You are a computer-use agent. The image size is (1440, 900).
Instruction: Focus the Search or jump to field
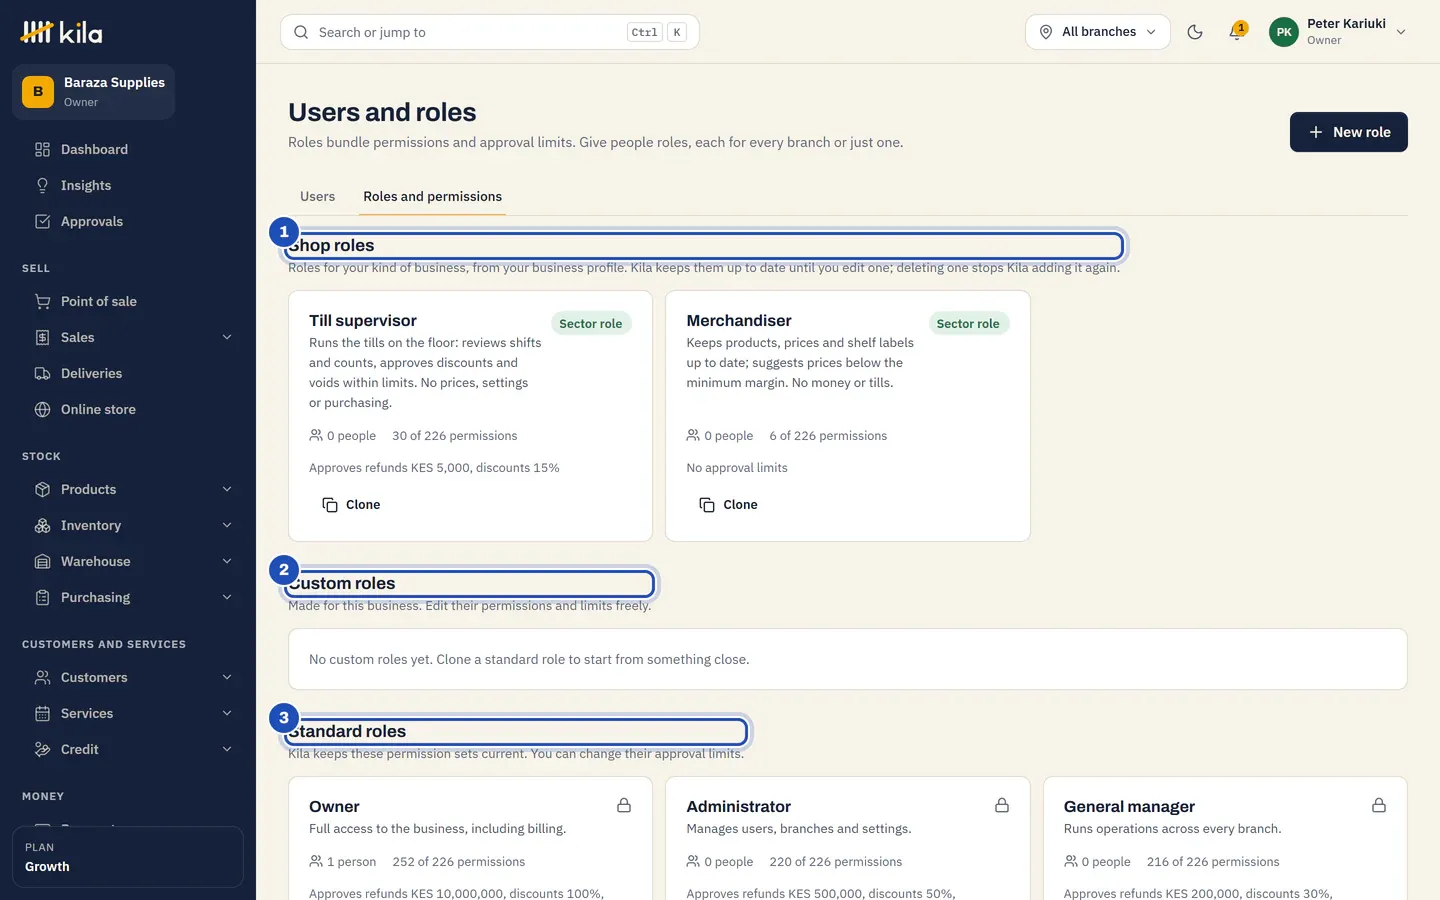(x=490, y=32)
